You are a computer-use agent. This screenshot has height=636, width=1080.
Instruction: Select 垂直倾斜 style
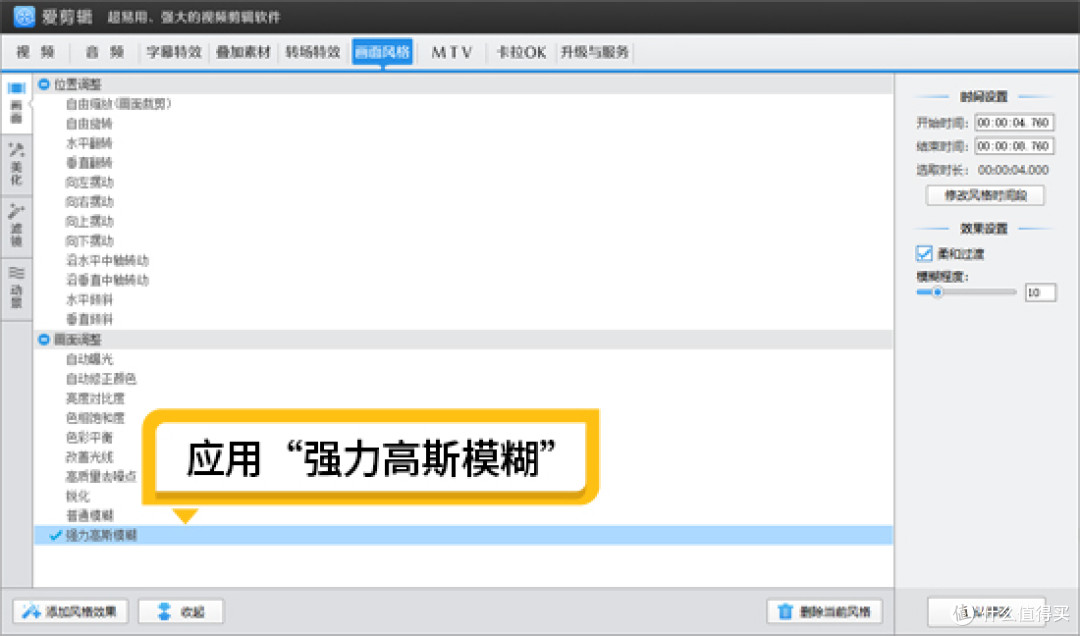(89, 319)
